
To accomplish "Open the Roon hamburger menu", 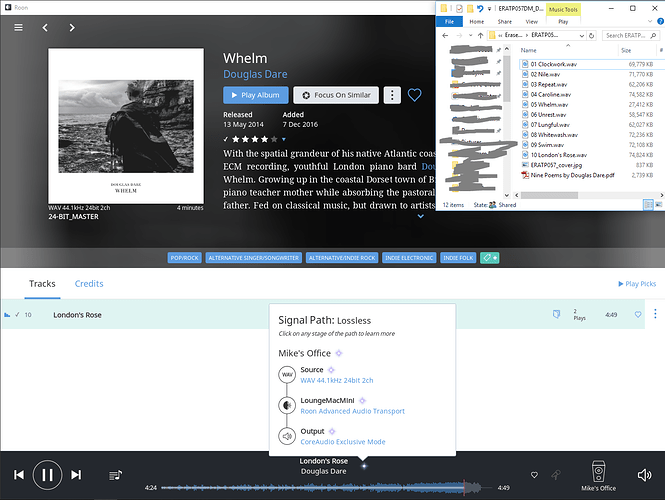I will (x=18, y=28).
